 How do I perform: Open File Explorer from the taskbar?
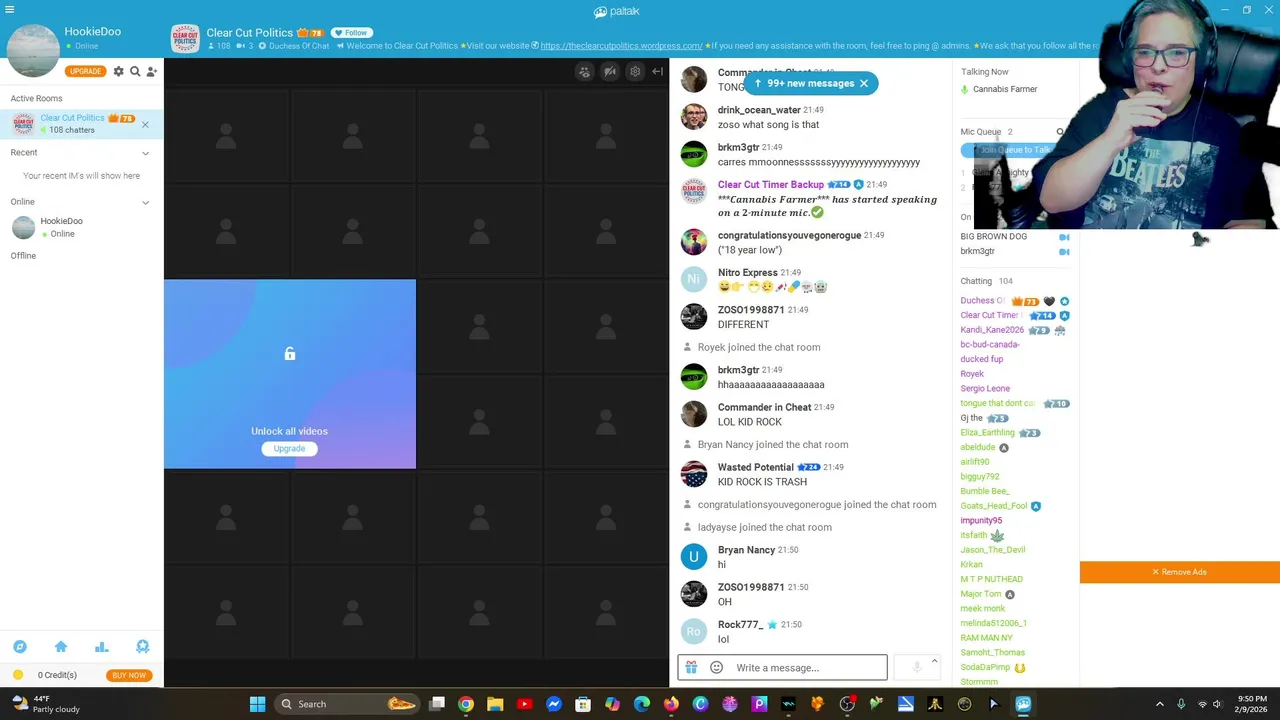tap(495, 704)
